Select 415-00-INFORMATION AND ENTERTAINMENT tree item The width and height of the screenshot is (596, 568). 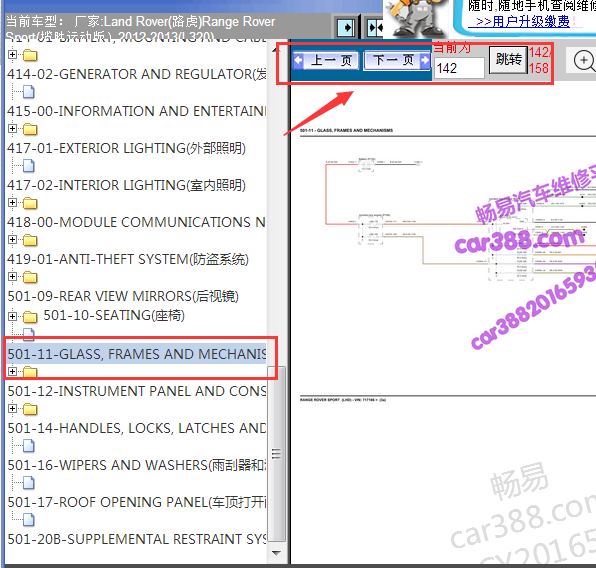(x=136, y=111)
